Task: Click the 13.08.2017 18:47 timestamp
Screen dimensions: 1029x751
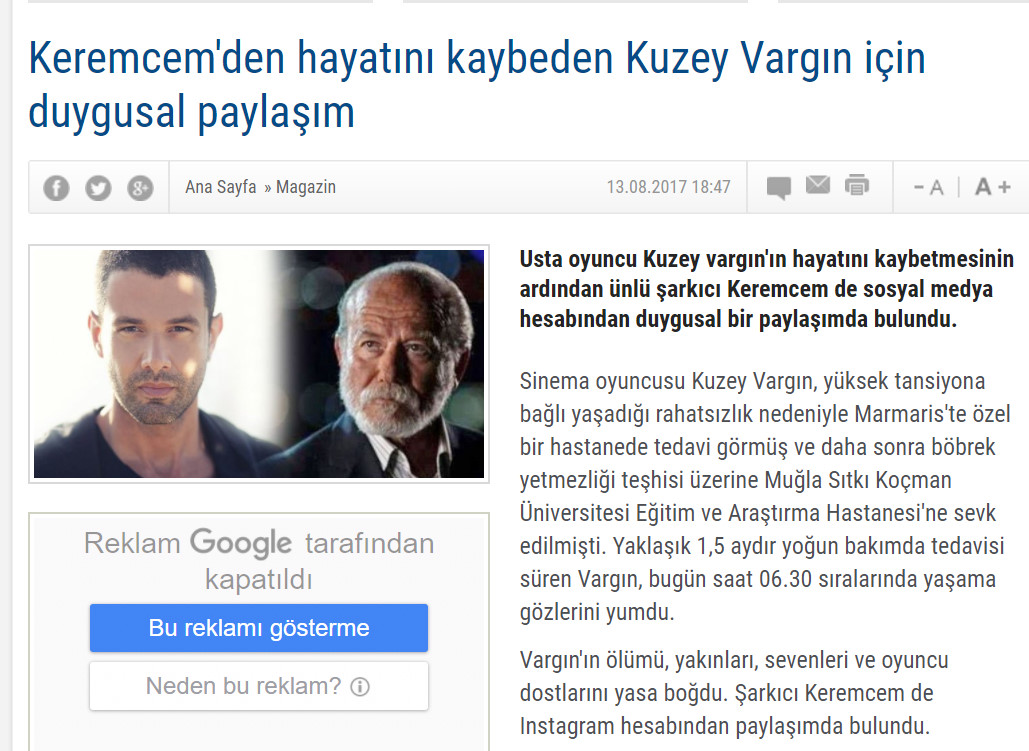Action: (668, 187)
